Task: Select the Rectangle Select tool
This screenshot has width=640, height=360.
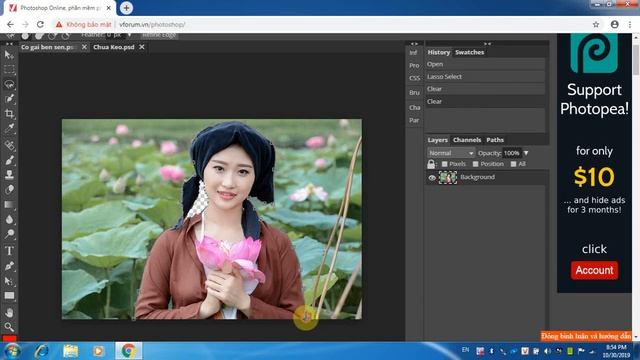Action: (x=9, y=69)
